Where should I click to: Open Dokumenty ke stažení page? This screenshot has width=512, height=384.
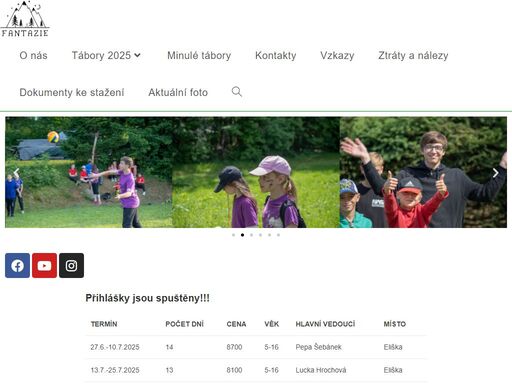(x=72, y=92)
